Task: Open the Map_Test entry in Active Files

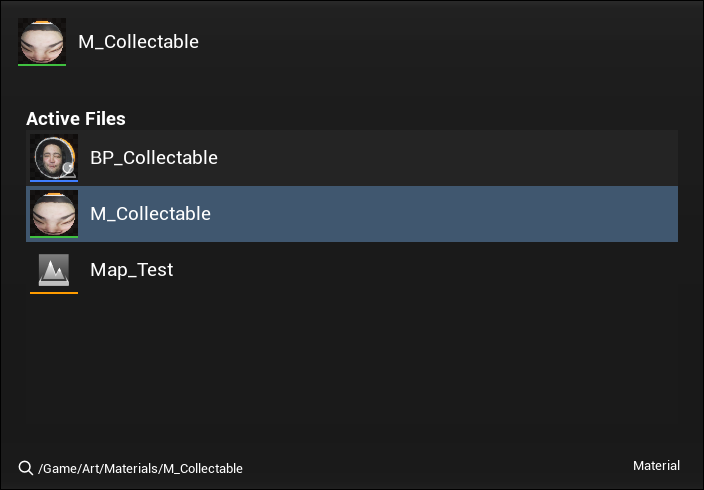Action: click(131, 270)
